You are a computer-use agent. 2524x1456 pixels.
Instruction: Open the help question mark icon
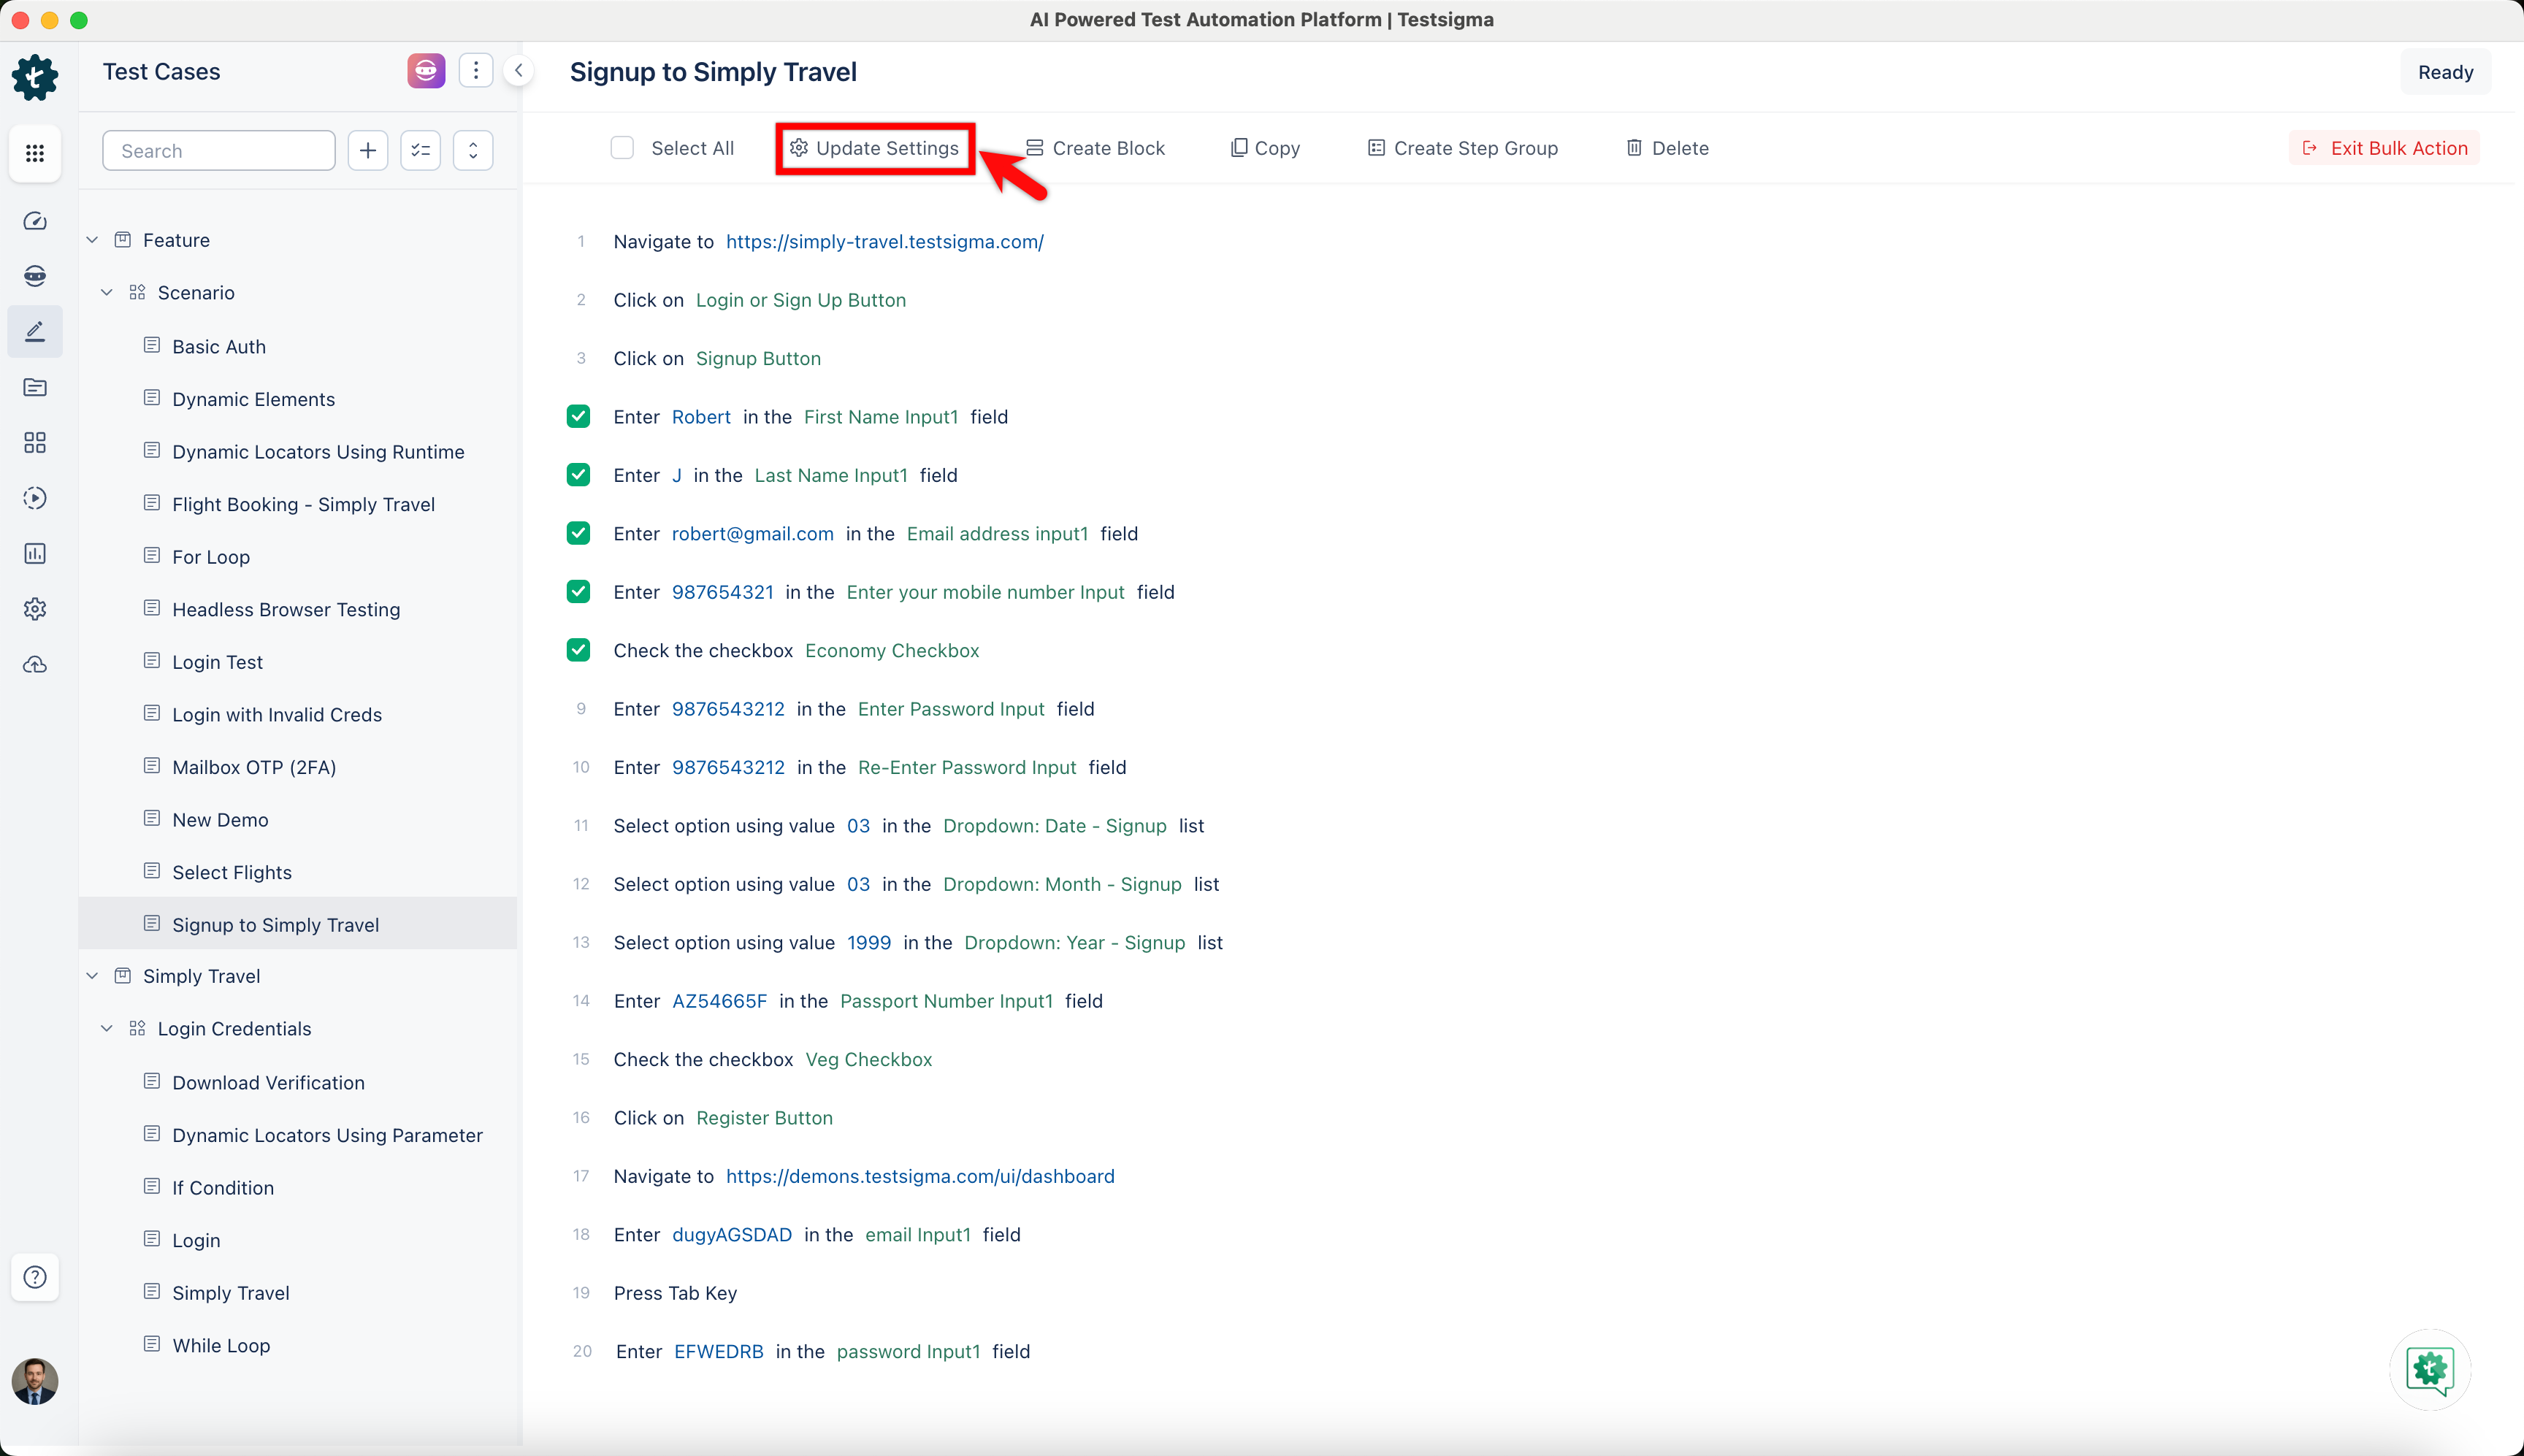click(35, 1277)
